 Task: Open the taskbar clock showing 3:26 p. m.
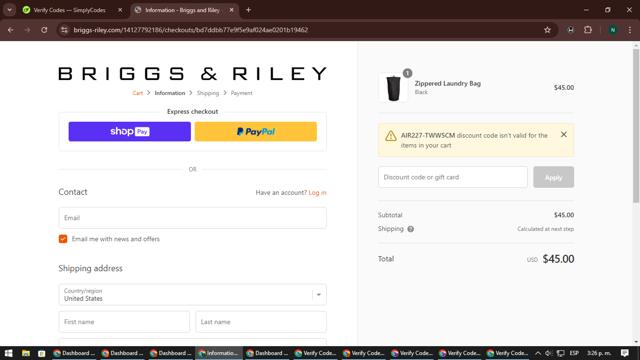pyautogui.click(x=599, y=353)
